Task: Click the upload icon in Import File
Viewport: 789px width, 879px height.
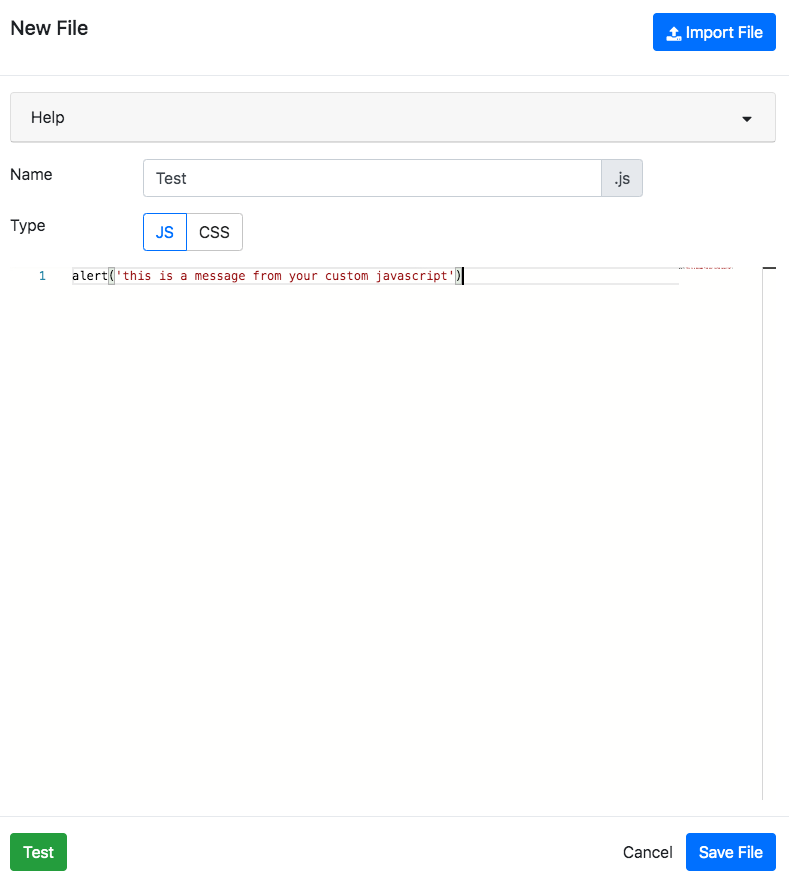Action: pyautogui.click(x=674, y=33)
